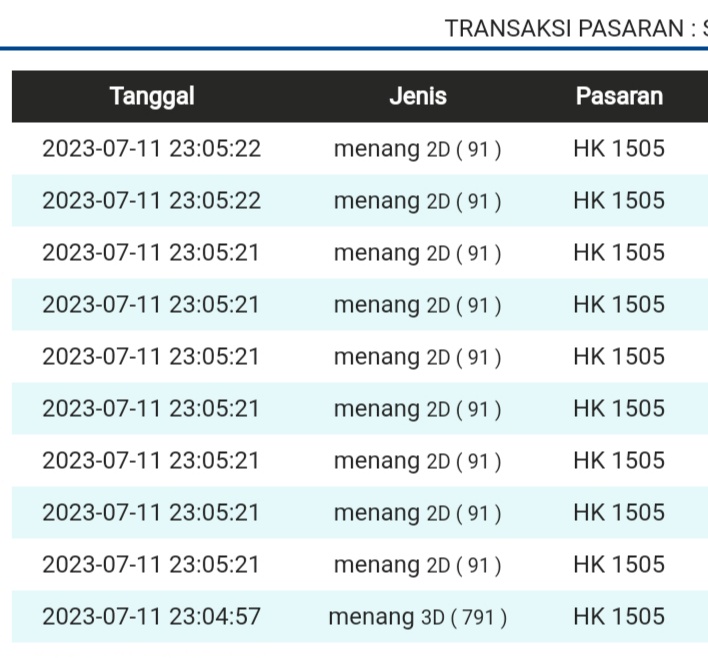Screen dimensions: 708x658
Task: Select HK 1505 in the first row
Action: tap(619, 149)
